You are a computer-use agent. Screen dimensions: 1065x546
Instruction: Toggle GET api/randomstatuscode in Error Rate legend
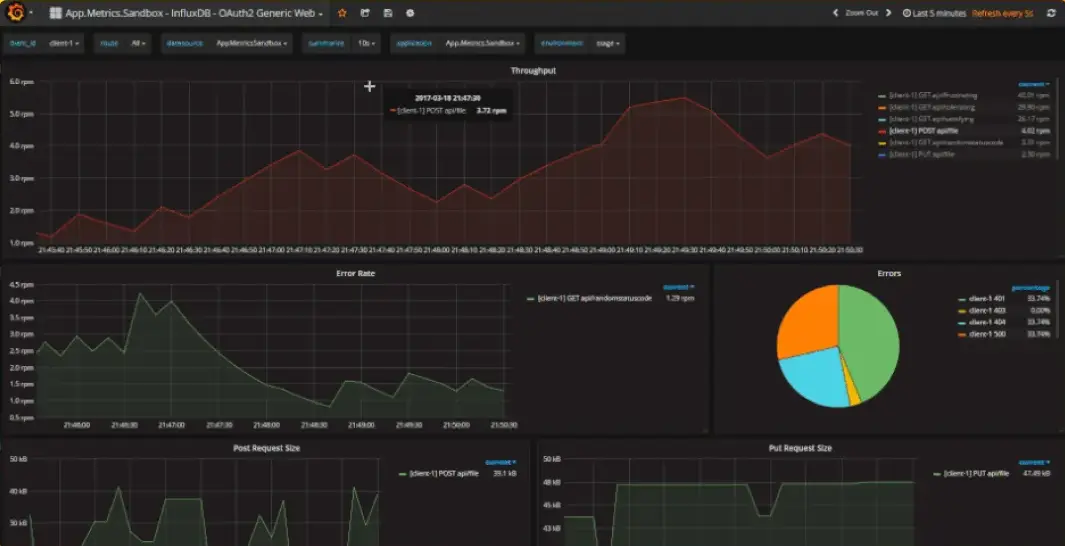pyautogui.click(x=594, y=298)
